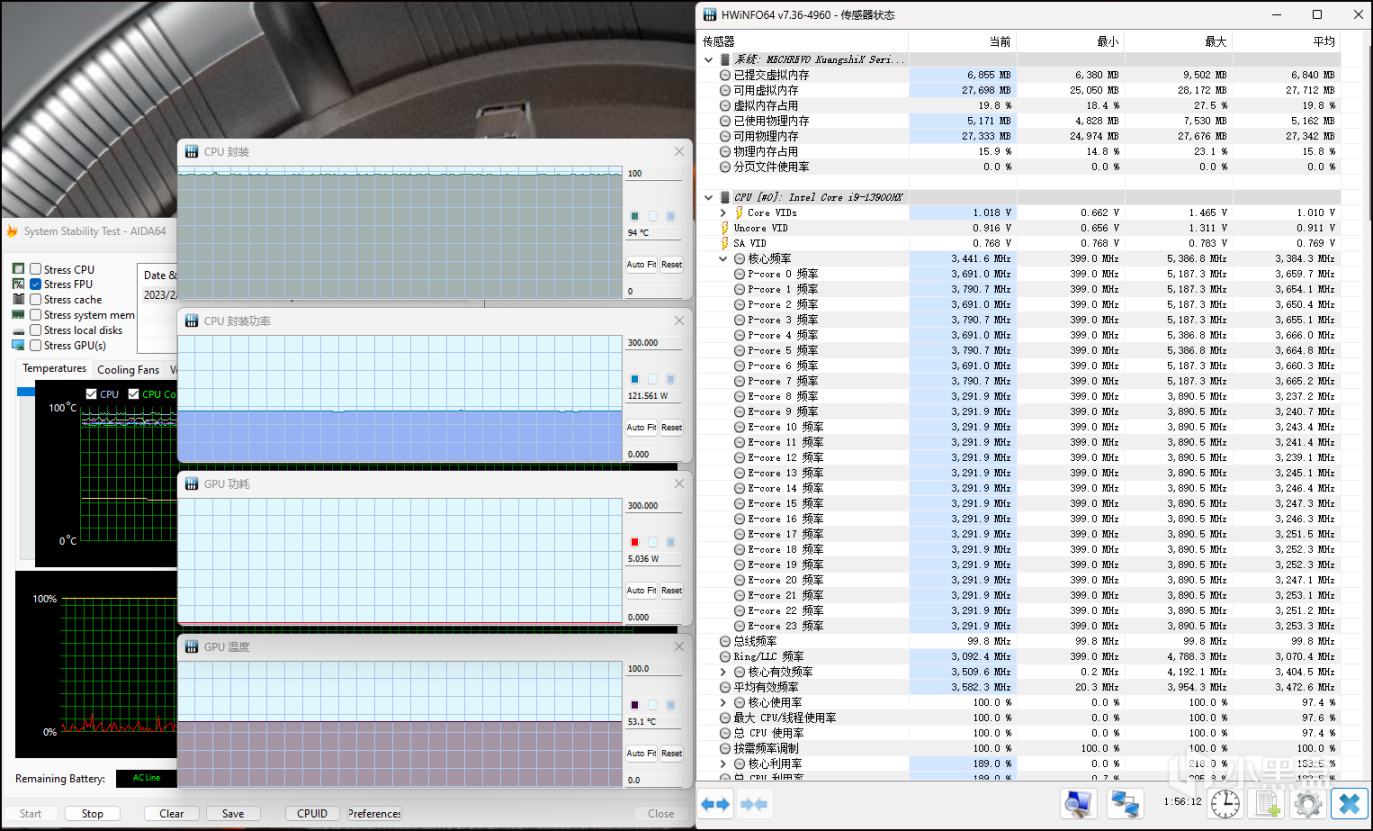Click Reset in CPU 封装功率 graph
The width and height of the screenshot is (1373, 831).
coord(671,428)
